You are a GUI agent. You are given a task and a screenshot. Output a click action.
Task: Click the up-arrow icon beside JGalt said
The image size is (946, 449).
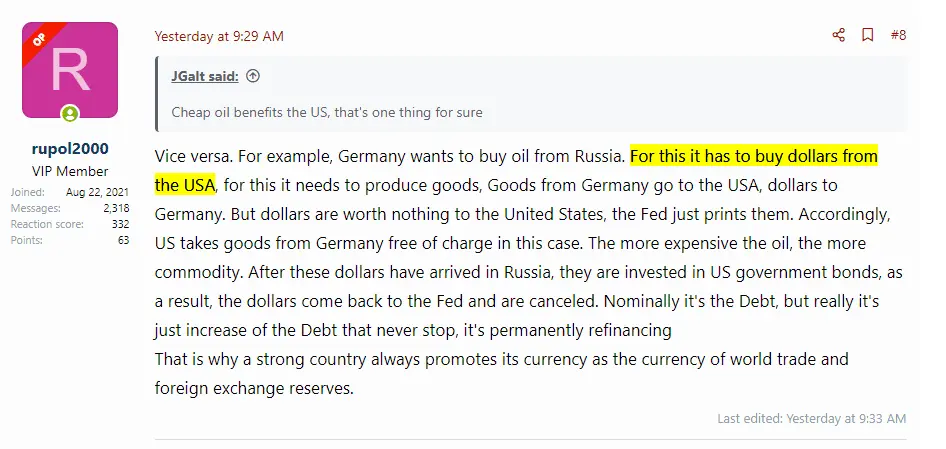click(x=253, y=76)
